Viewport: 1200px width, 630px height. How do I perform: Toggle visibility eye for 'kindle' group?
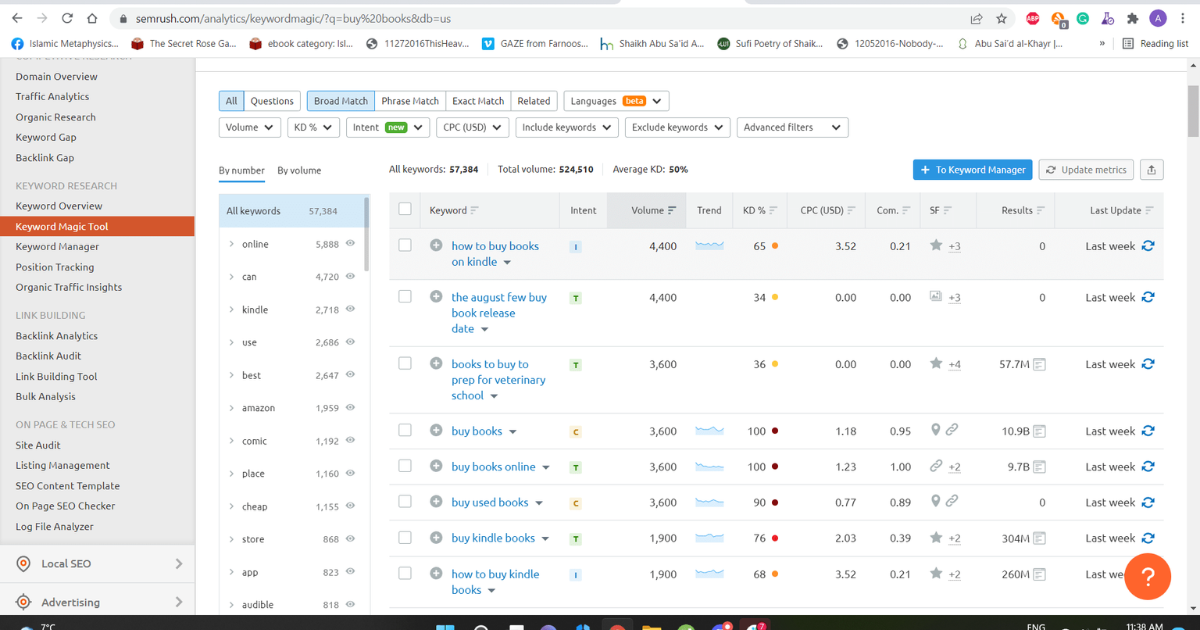tap(350, 310)
